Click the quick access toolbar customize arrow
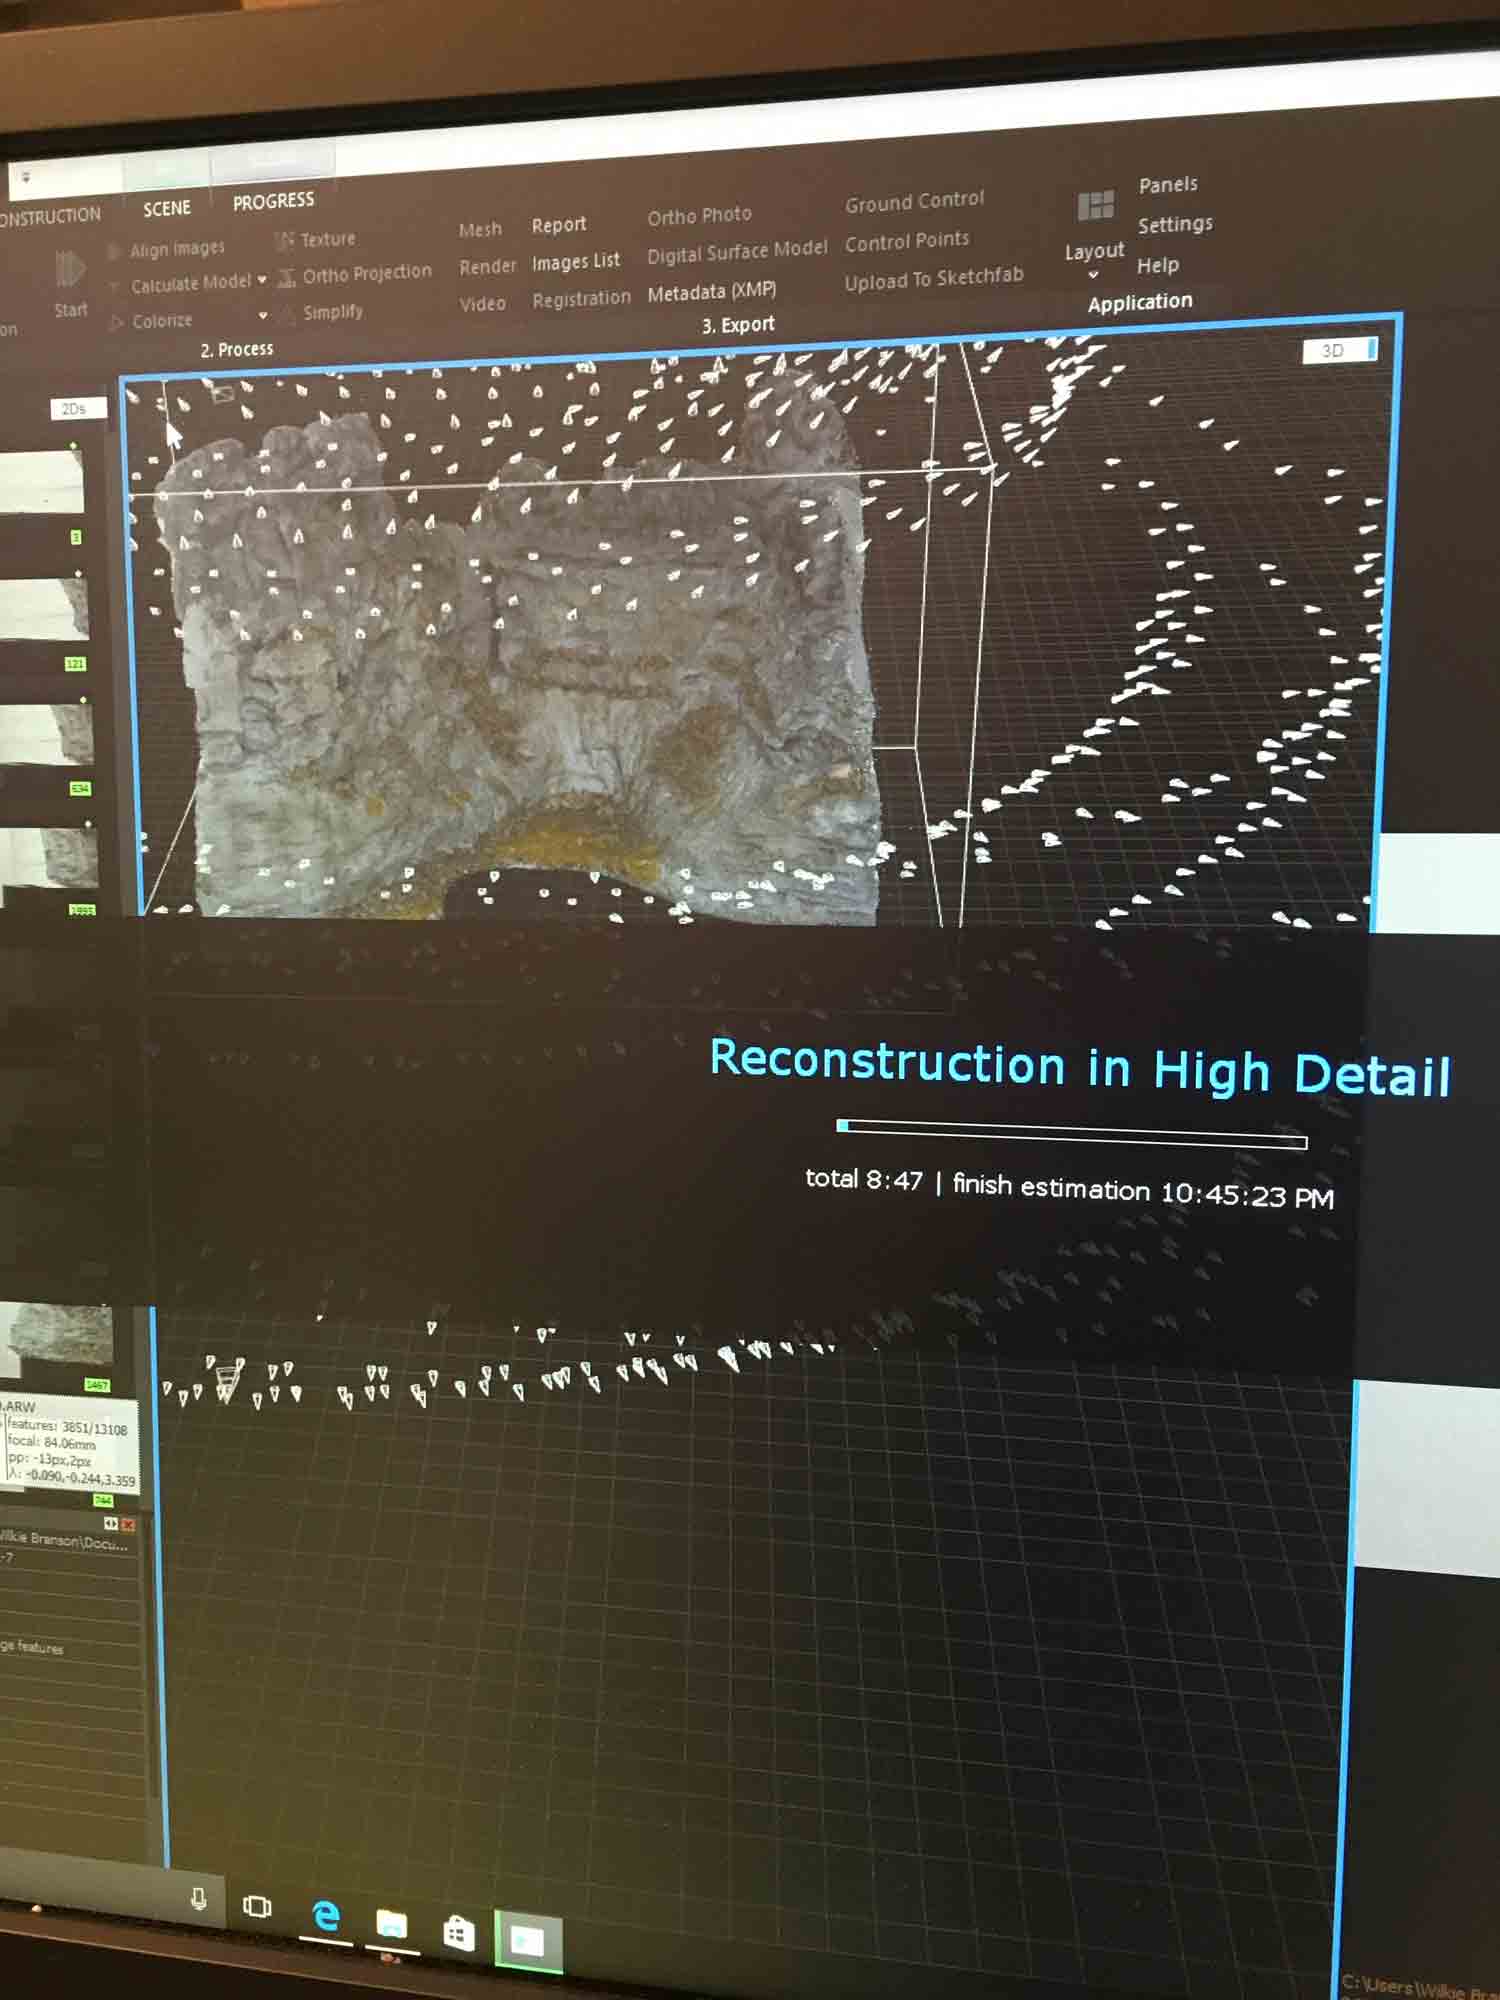Image resolution: width=1500 pixels, height=2000 pixels. coord(25,177)
